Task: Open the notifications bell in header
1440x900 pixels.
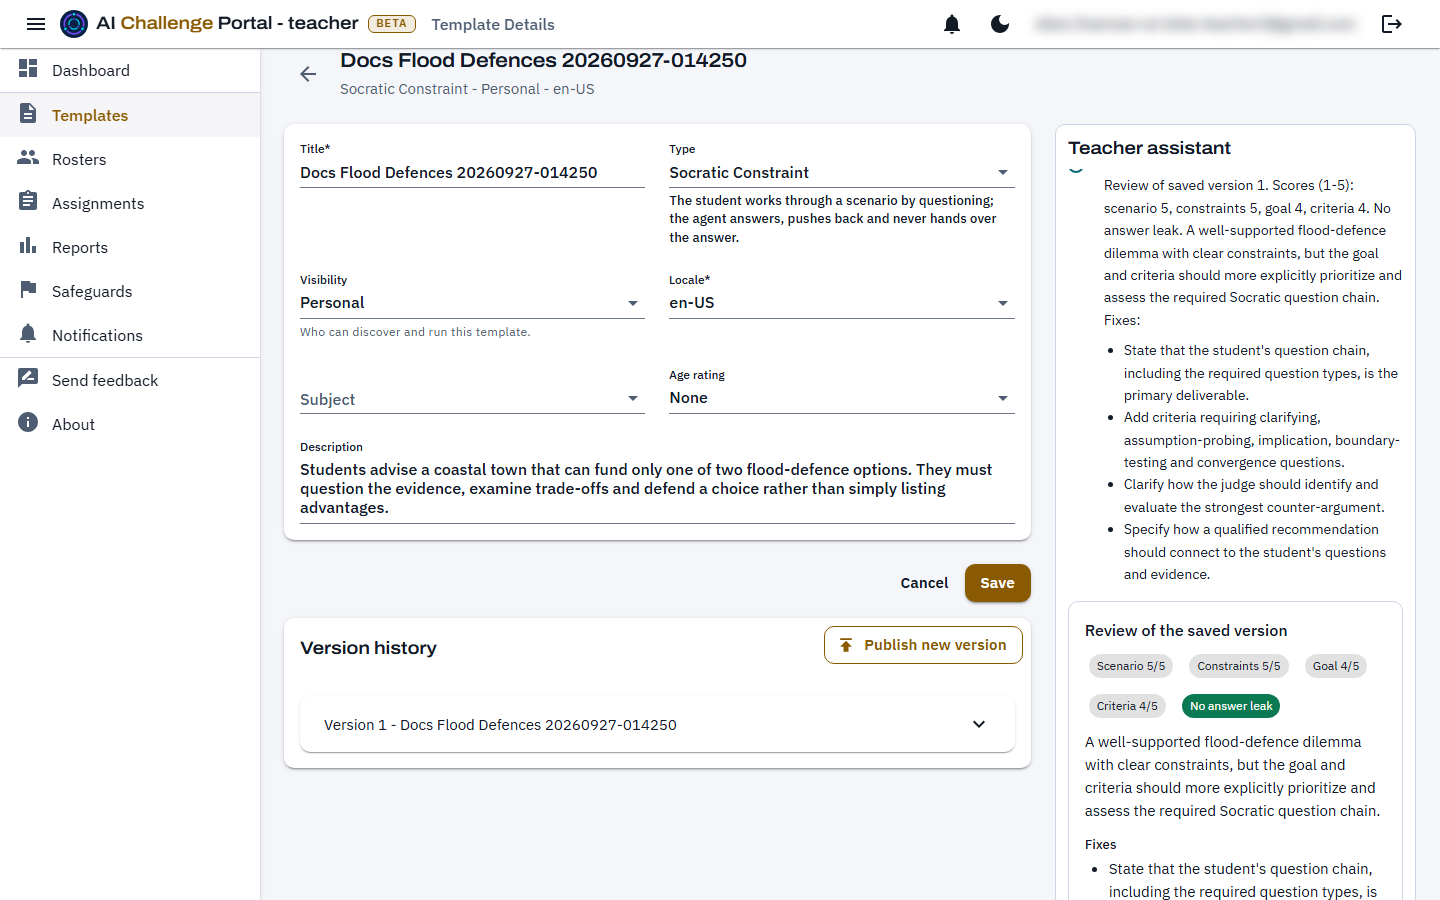Action: tap(952, 24)
